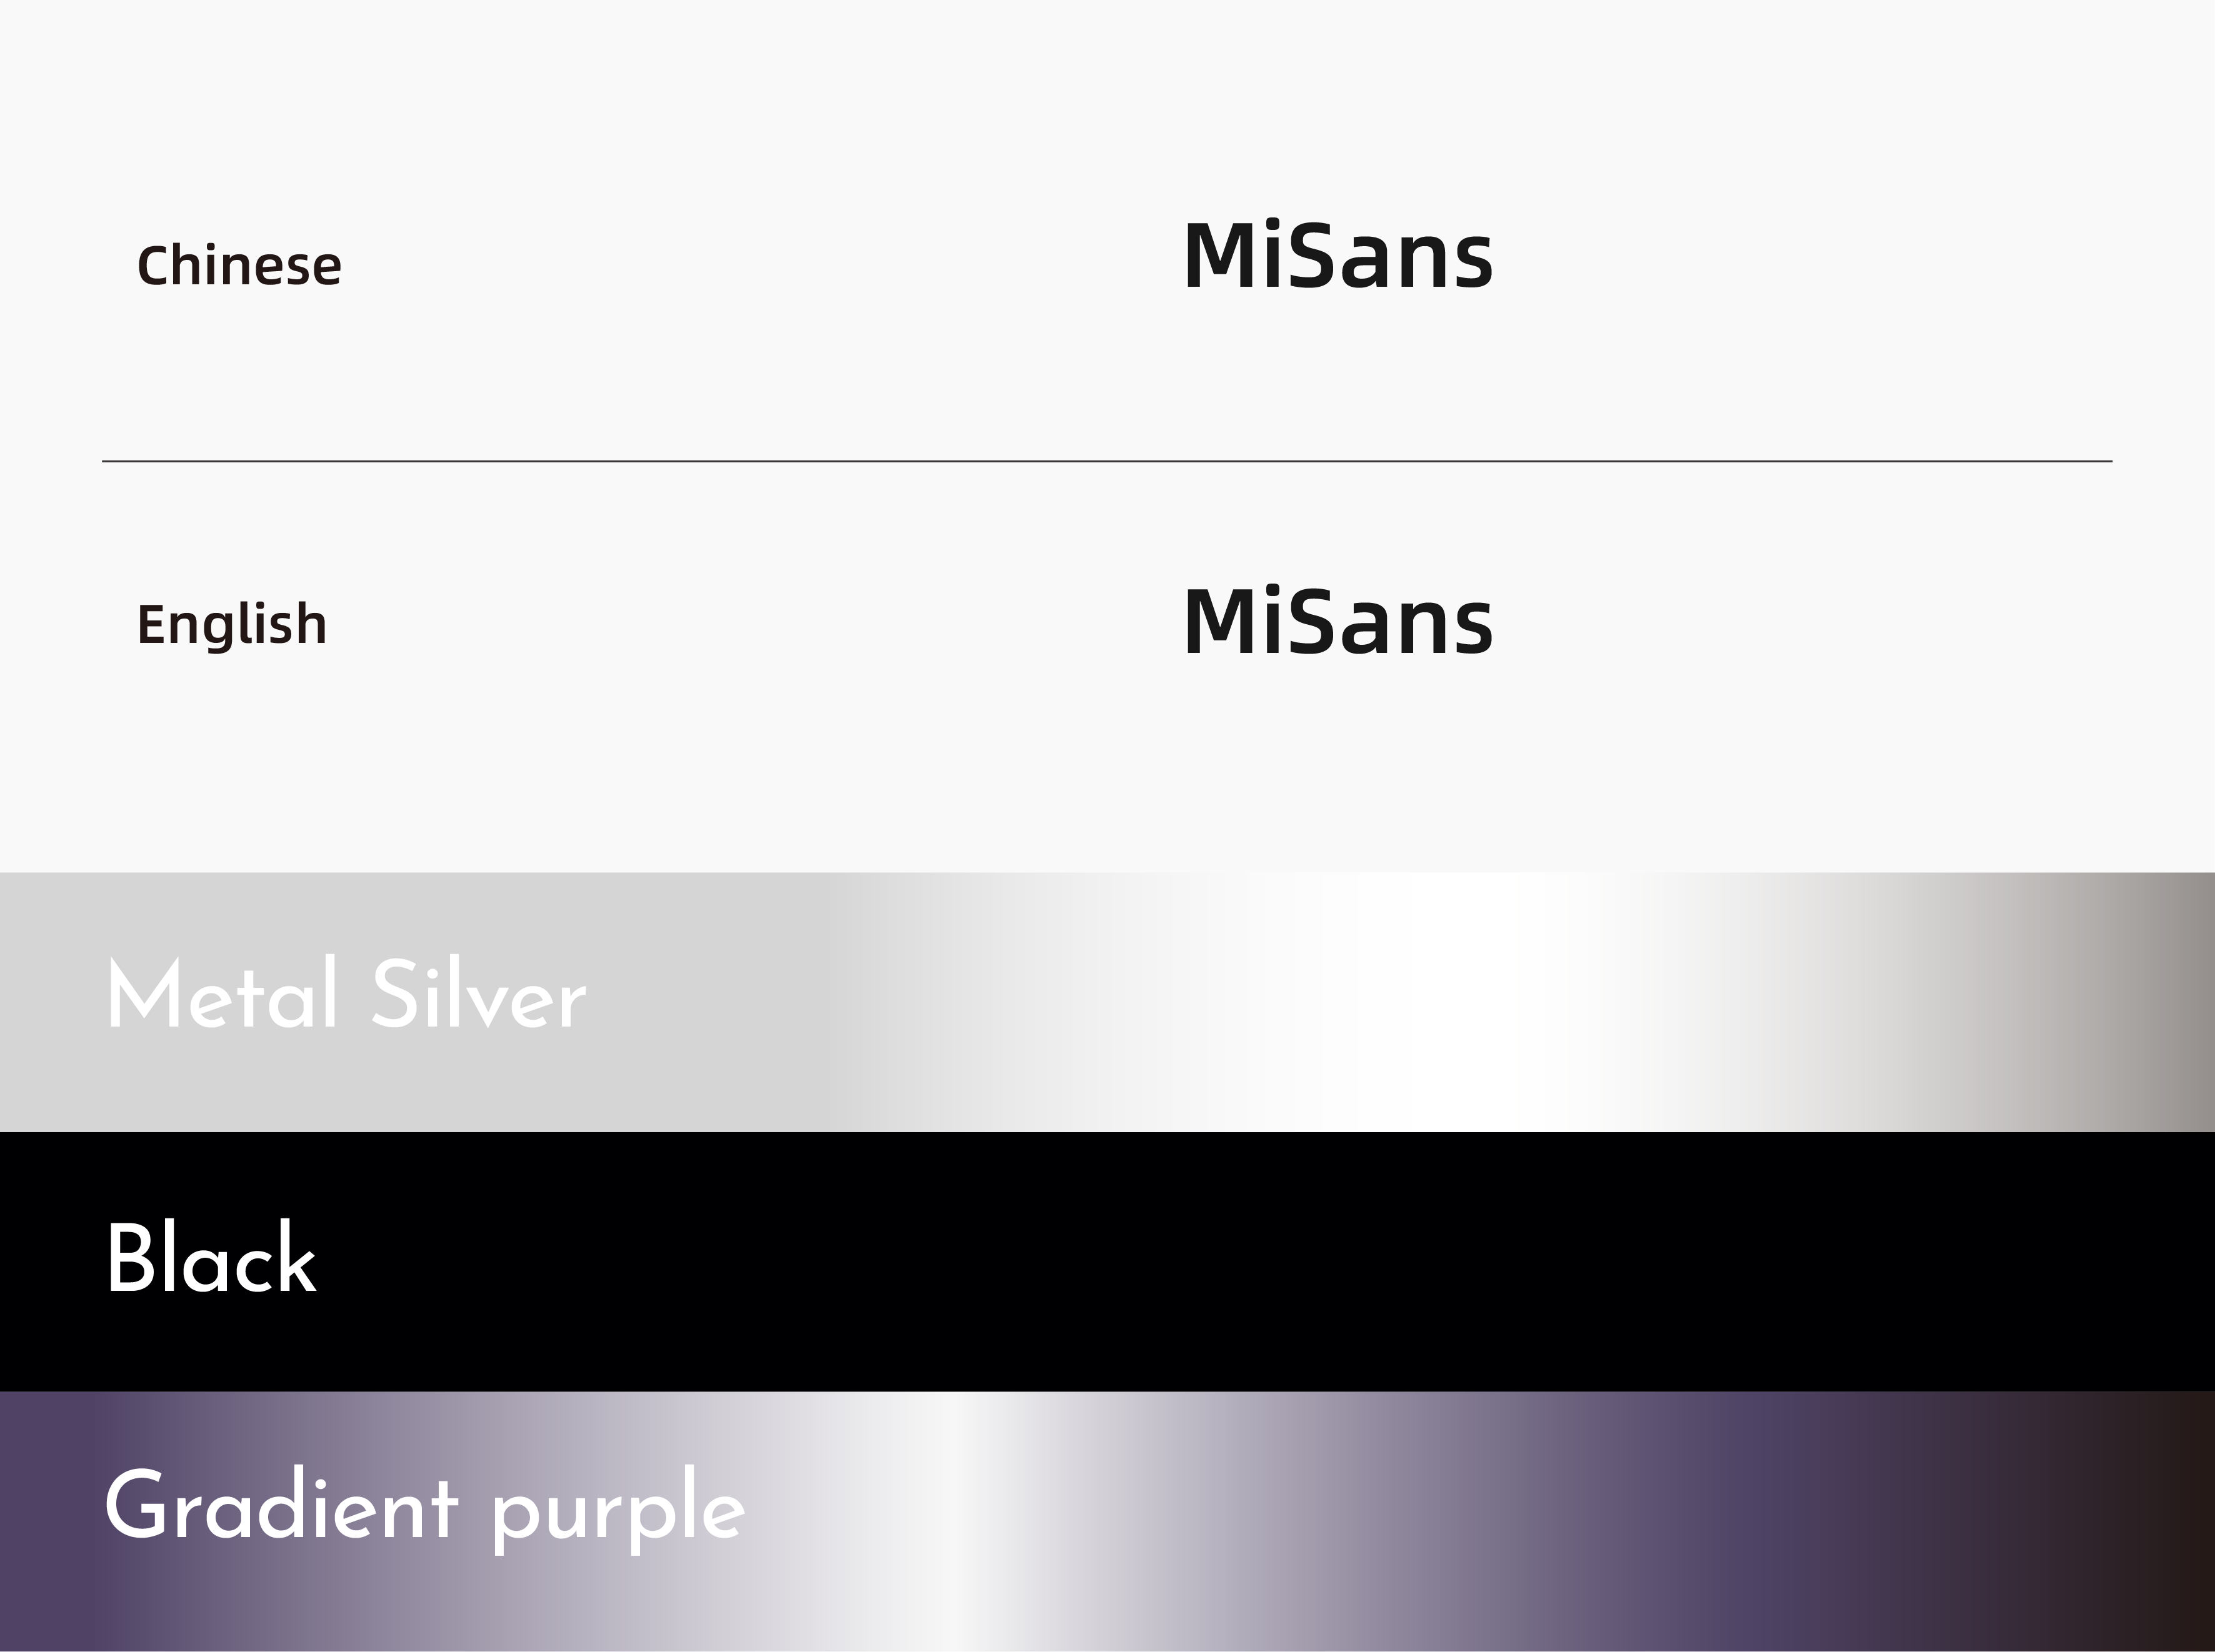Click the MiSans text beside English
This screenshot has width=2215, height=1652.
click(x=1337, y=622)
